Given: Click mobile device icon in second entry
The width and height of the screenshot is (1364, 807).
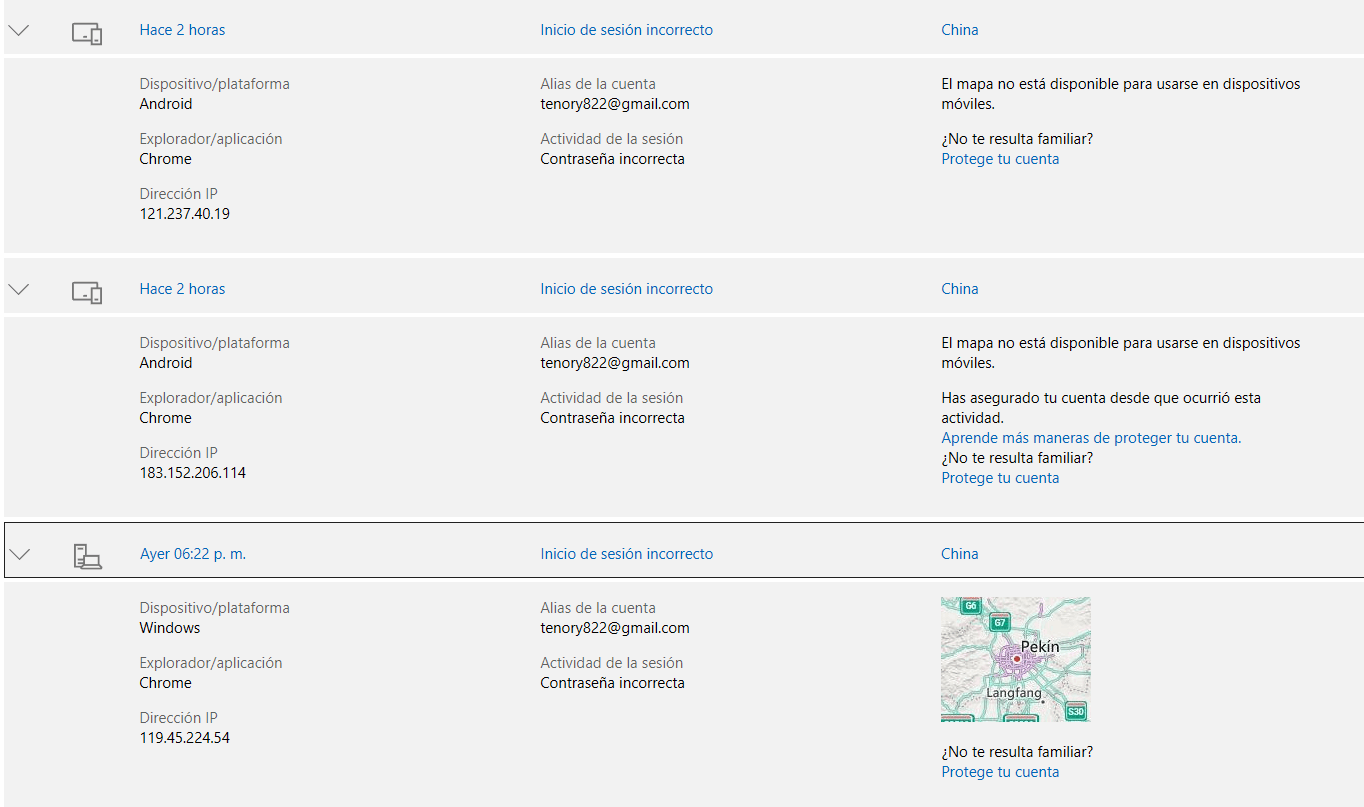Looking at the screenshot, I should (x=87, y=292).
